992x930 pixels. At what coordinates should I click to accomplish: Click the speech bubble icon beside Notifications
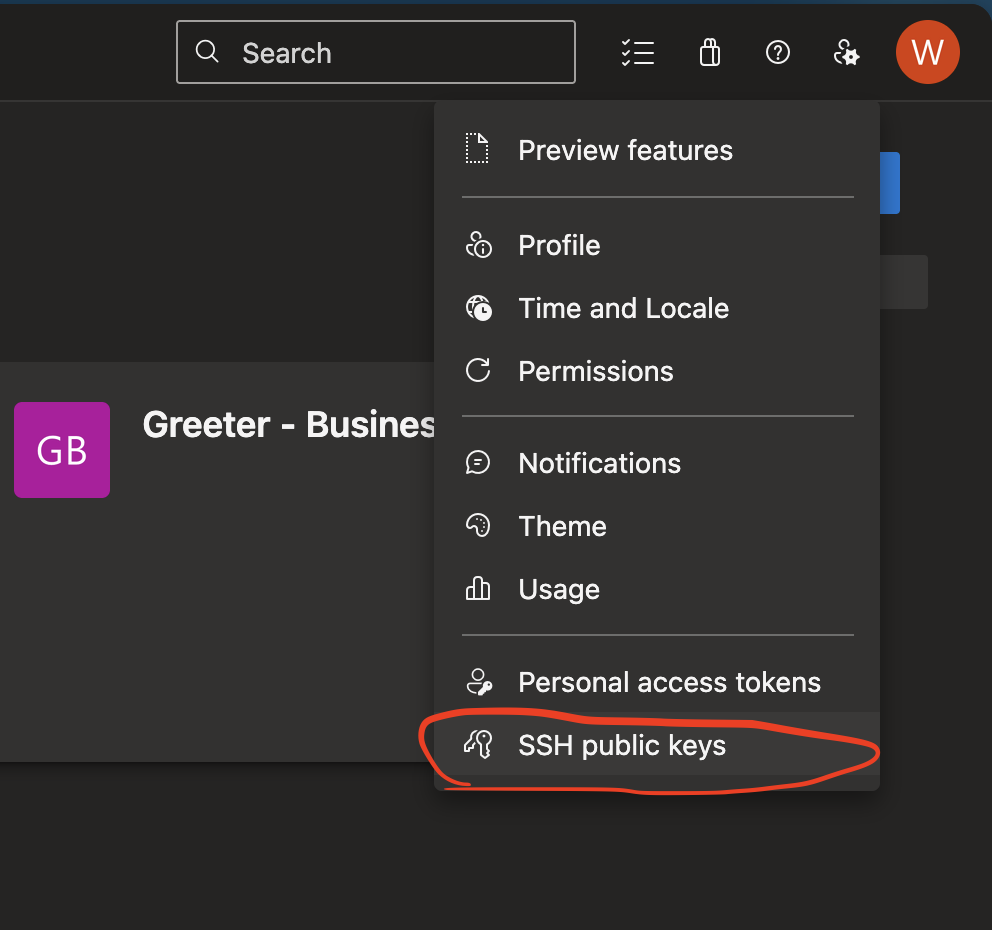478,462
